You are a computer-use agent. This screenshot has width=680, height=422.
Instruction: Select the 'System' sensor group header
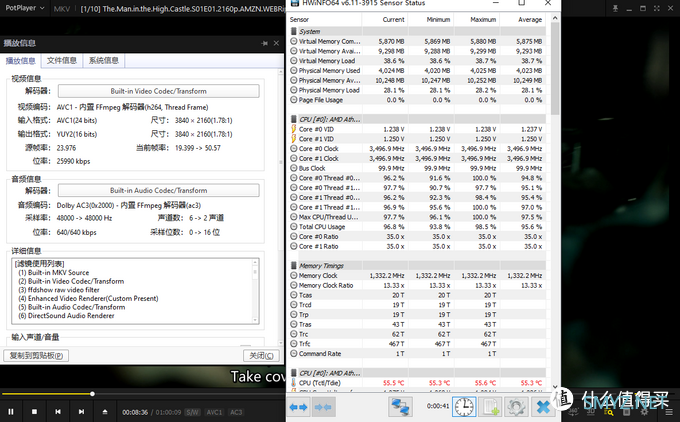click(x=417, y=31)
